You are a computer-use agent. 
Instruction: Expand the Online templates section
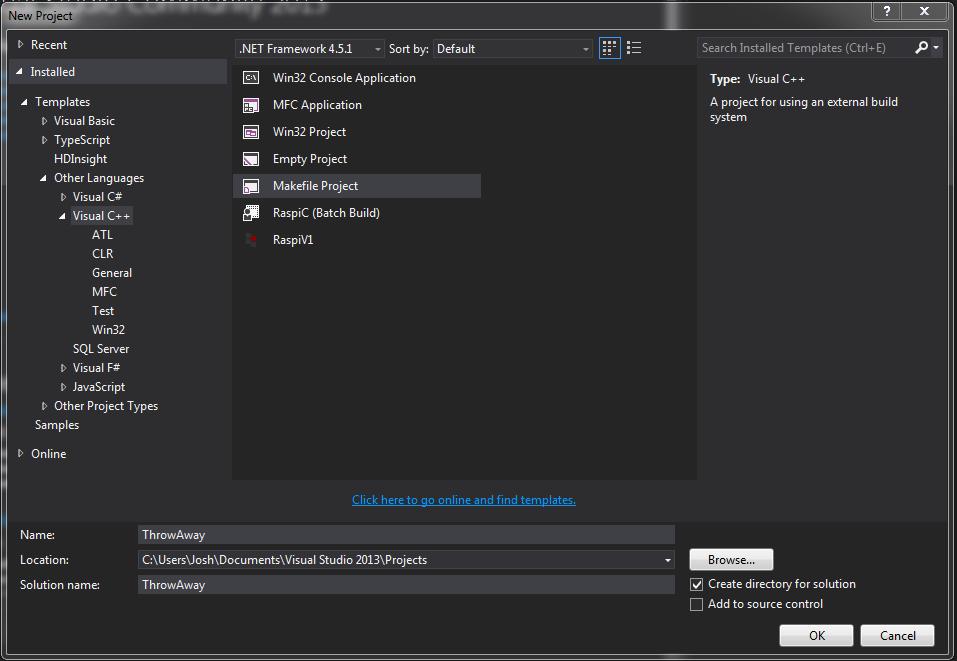21,454
